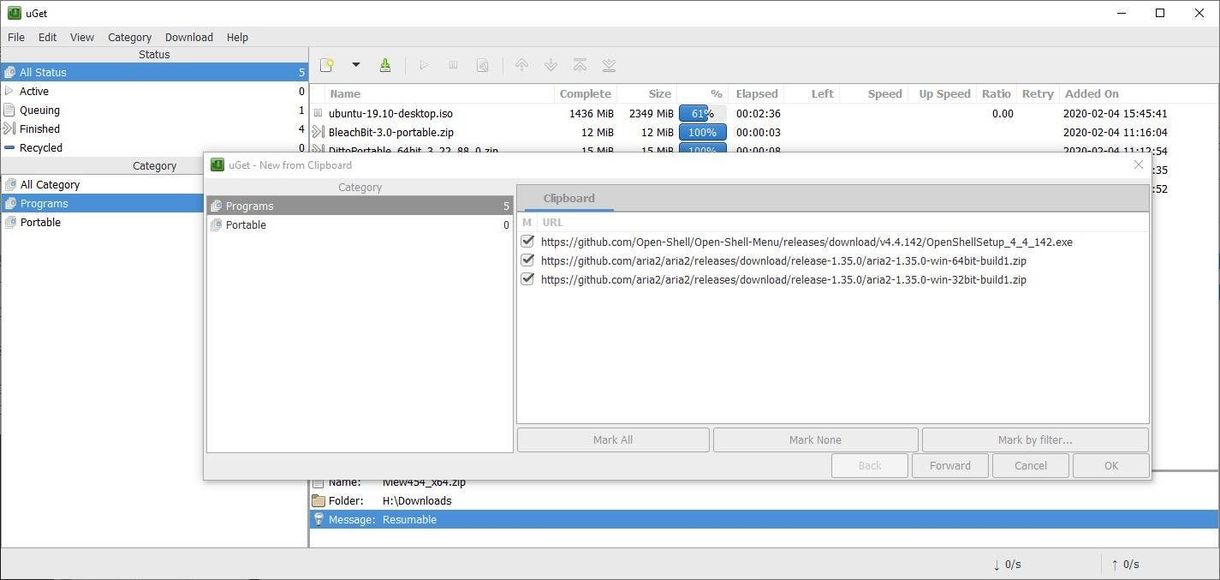Close the New from Clipboard dialog

1138,165
